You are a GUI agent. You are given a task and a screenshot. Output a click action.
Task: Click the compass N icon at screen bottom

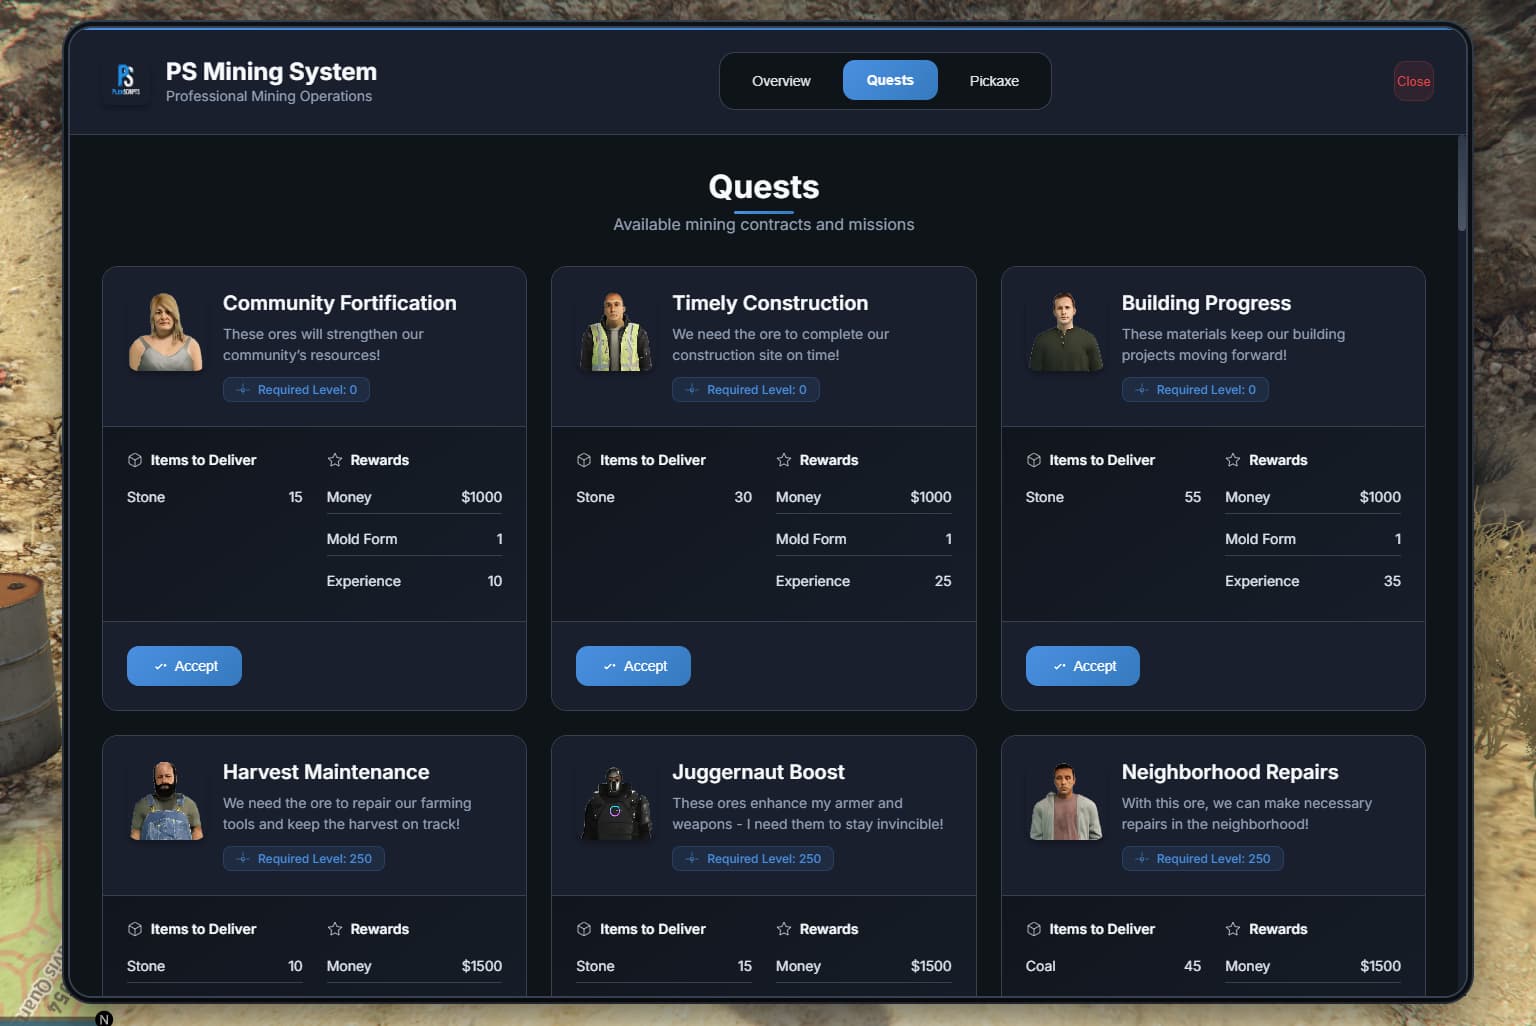click(x=104, y=1019)
